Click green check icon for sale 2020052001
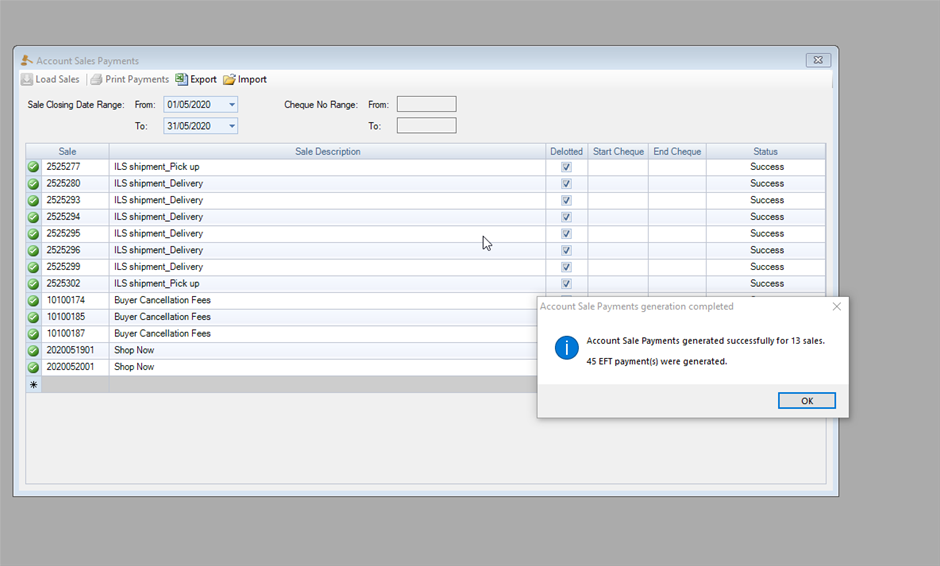940x566 pixels. (x=33, y=367)
